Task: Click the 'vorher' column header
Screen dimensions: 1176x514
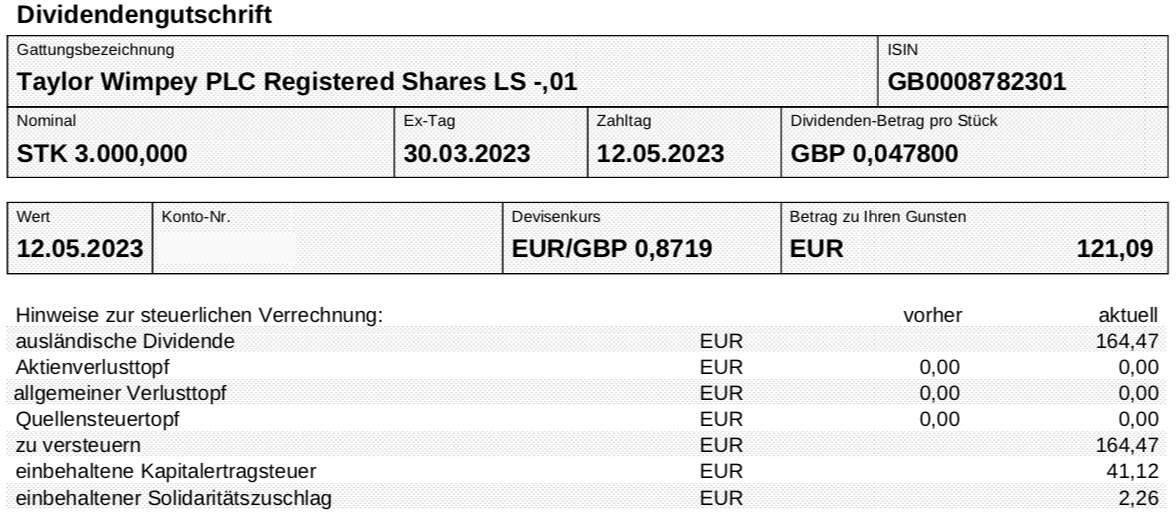Action: pos(932,316)
